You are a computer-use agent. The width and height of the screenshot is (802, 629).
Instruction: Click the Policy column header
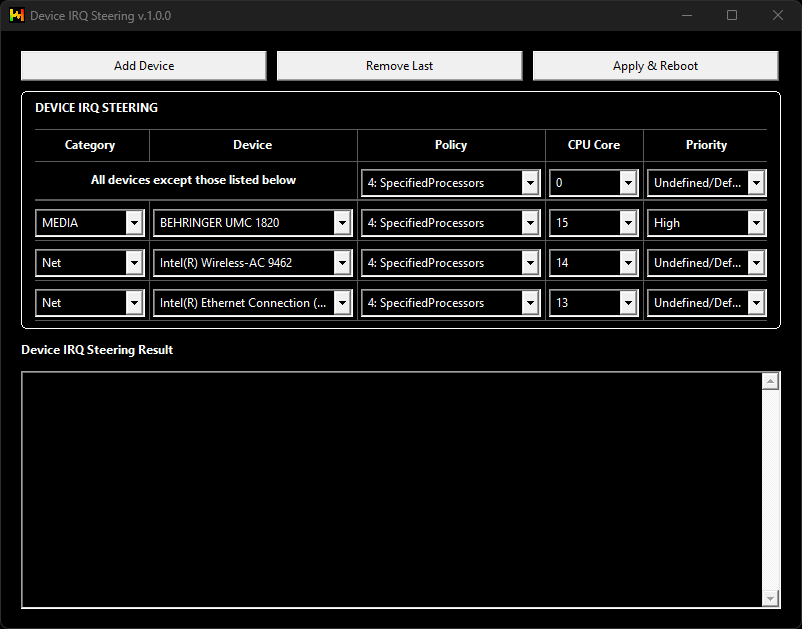pyautogui.click(x=451, y=145)
